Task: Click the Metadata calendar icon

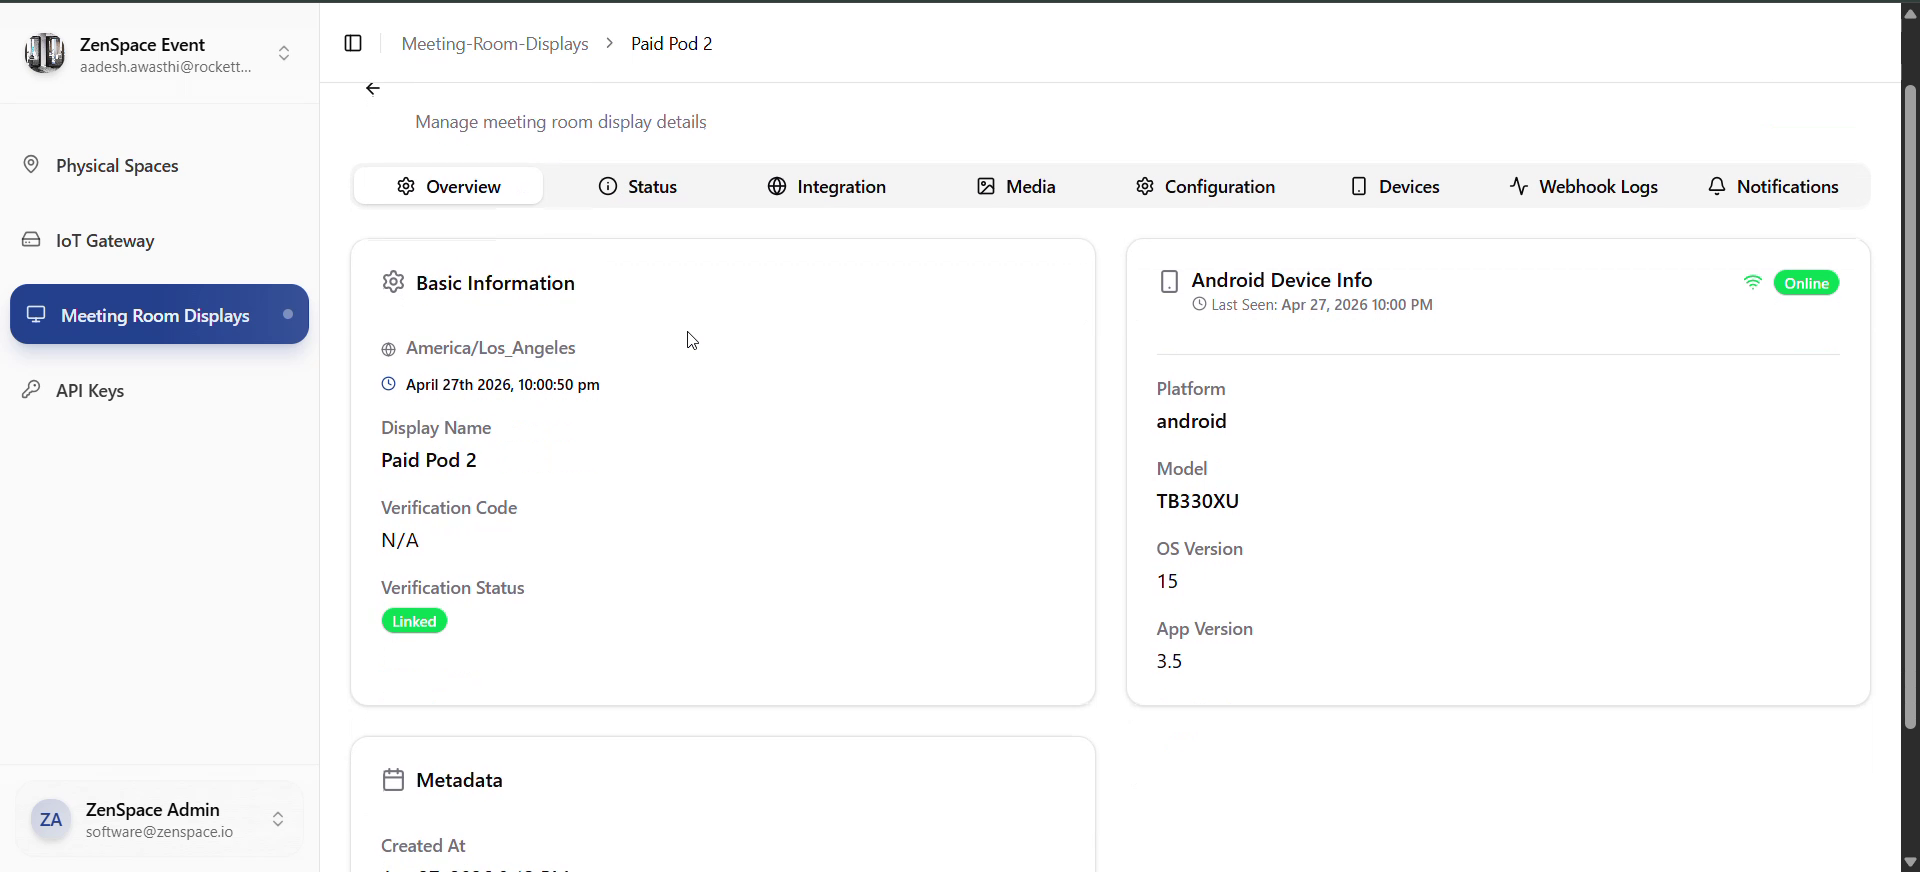Action: [x=393, y=779]
